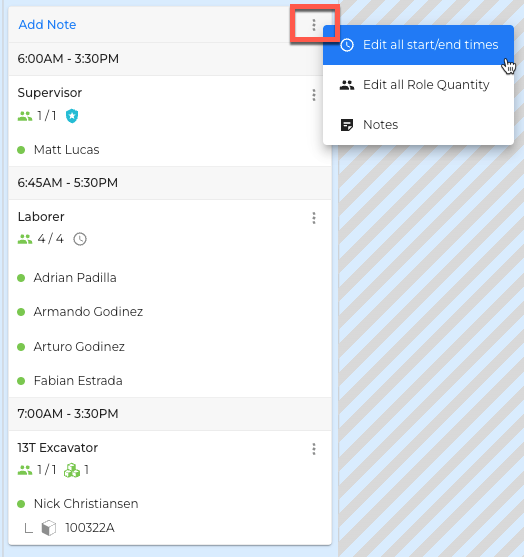Click the 6:45AM - 5:30PM time header
Image resolution: width=524 pixels, height=557 pixels.
pyautogui.click(x=170, y=183)
